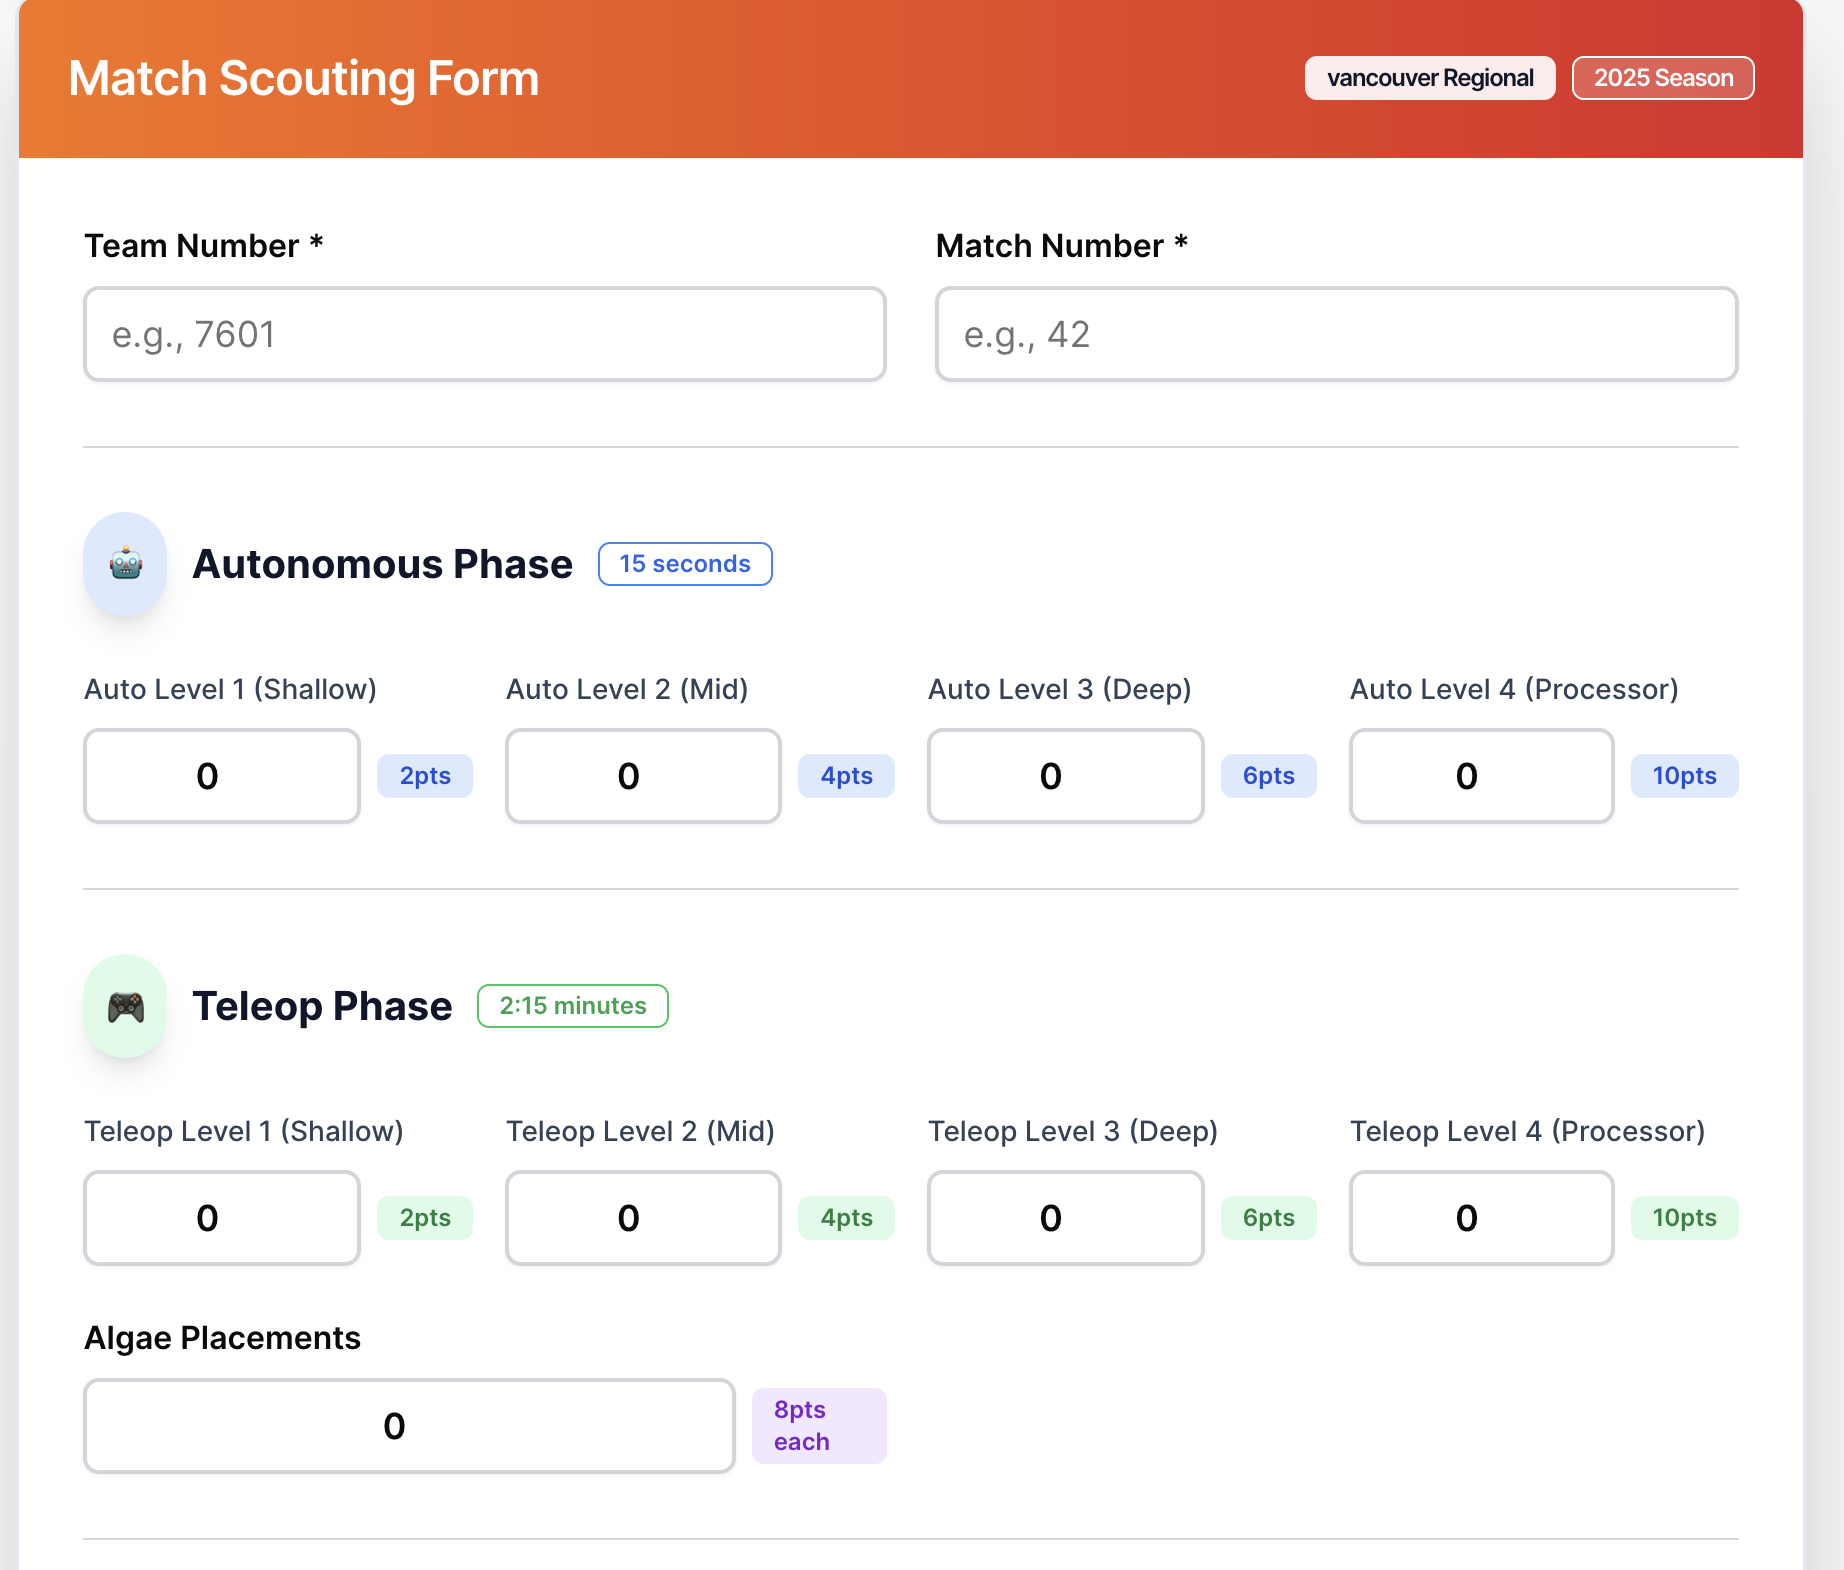Focus the Auto Level 4 (Processor) field
Screen dimensions: 1844x1570
[x=1481, y=776]
